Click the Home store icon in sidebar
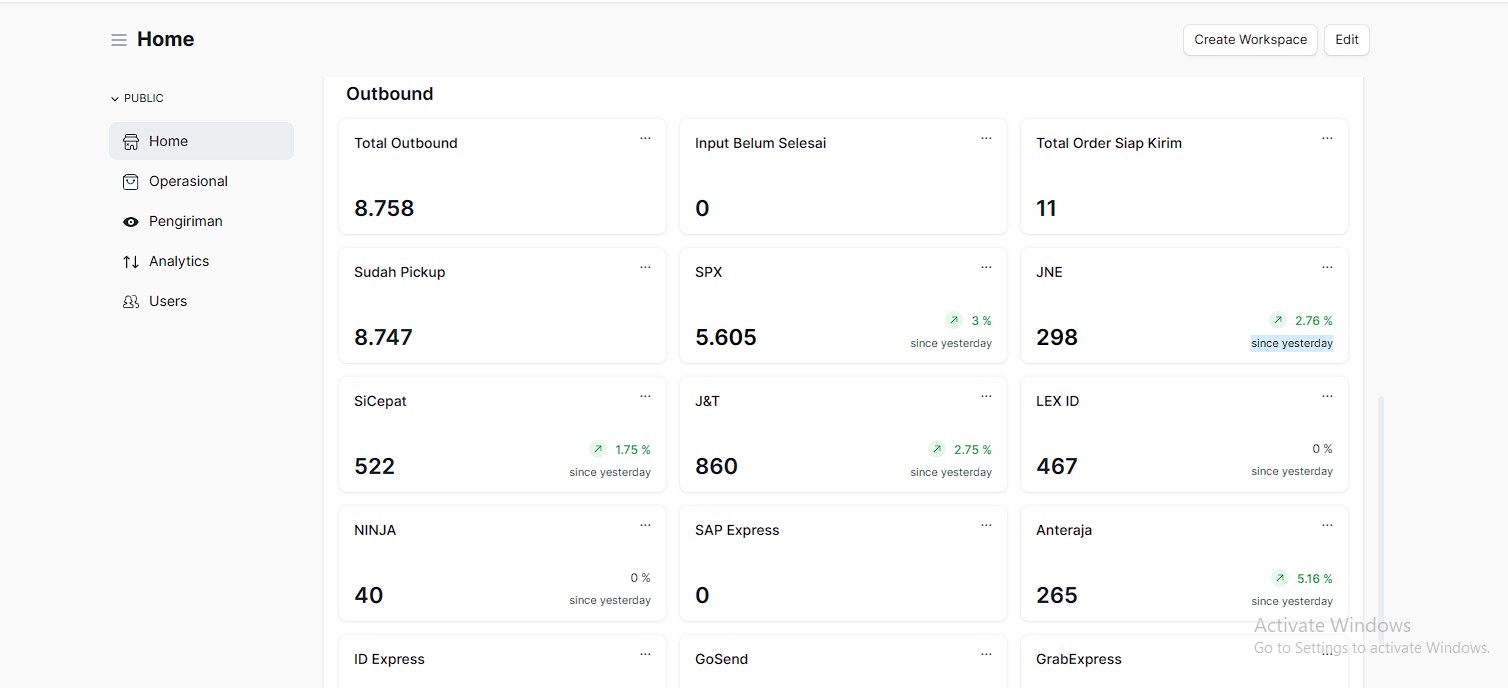Screen dimensions: 1508x688 click(131, 142)
